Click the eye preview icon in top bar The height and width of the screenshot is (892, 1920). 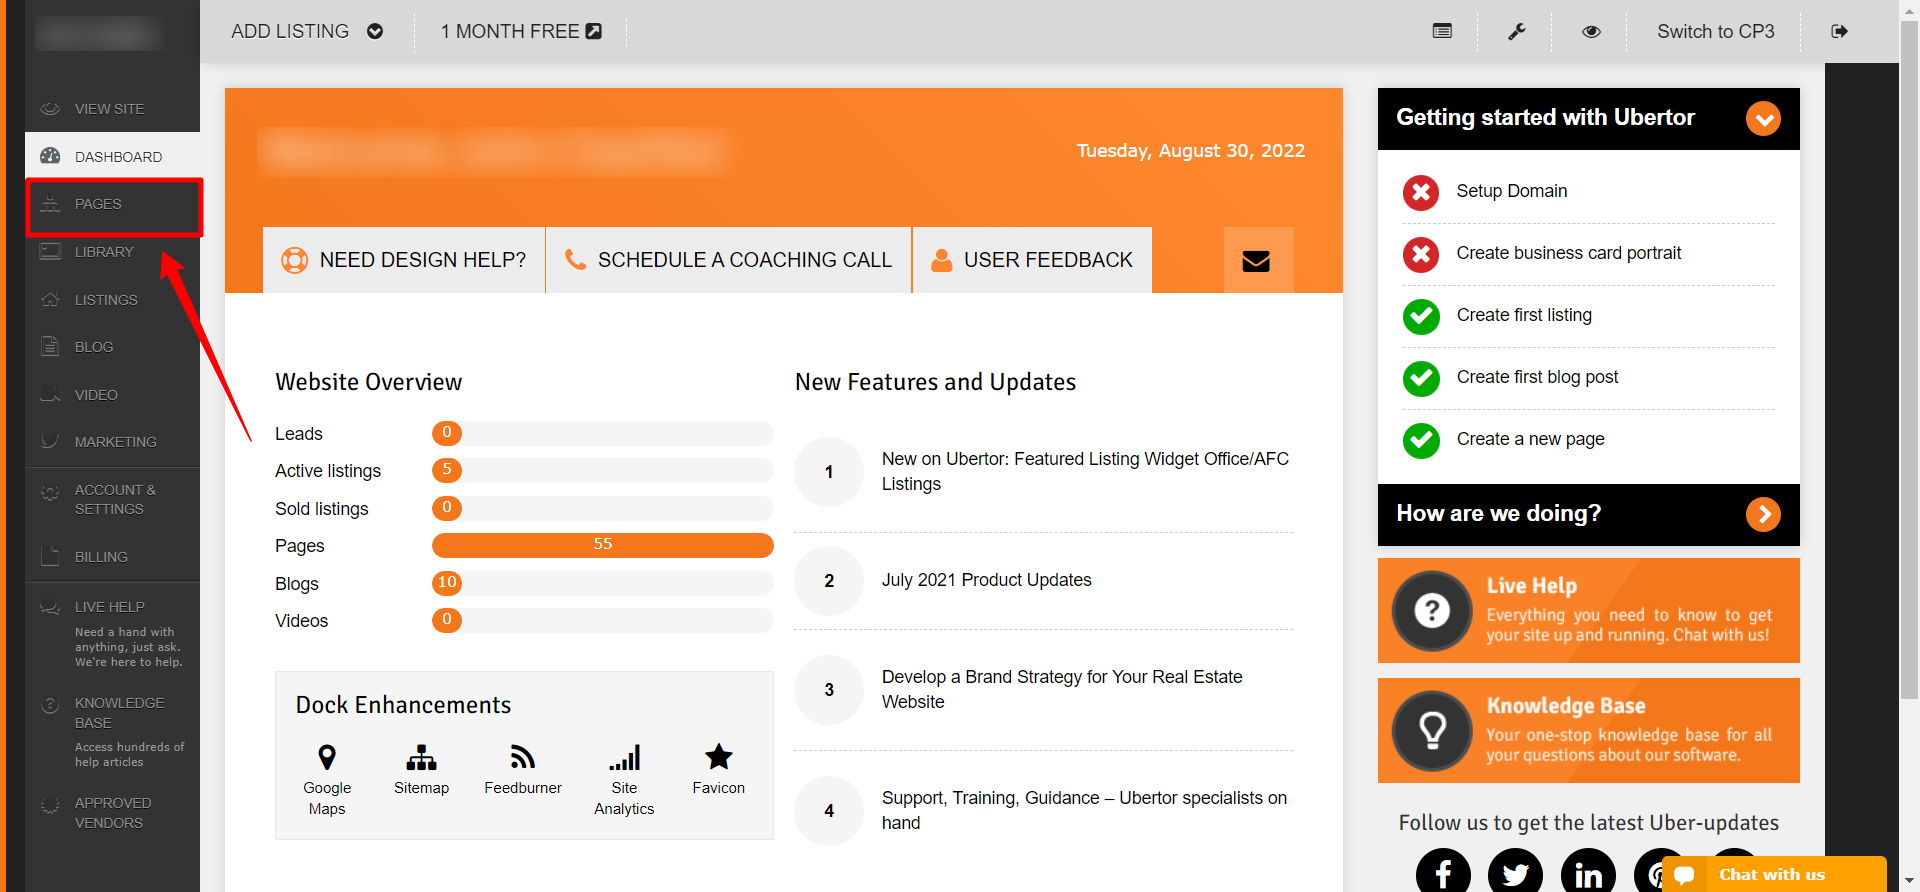pyautogui.click(x=1591, y=31)
